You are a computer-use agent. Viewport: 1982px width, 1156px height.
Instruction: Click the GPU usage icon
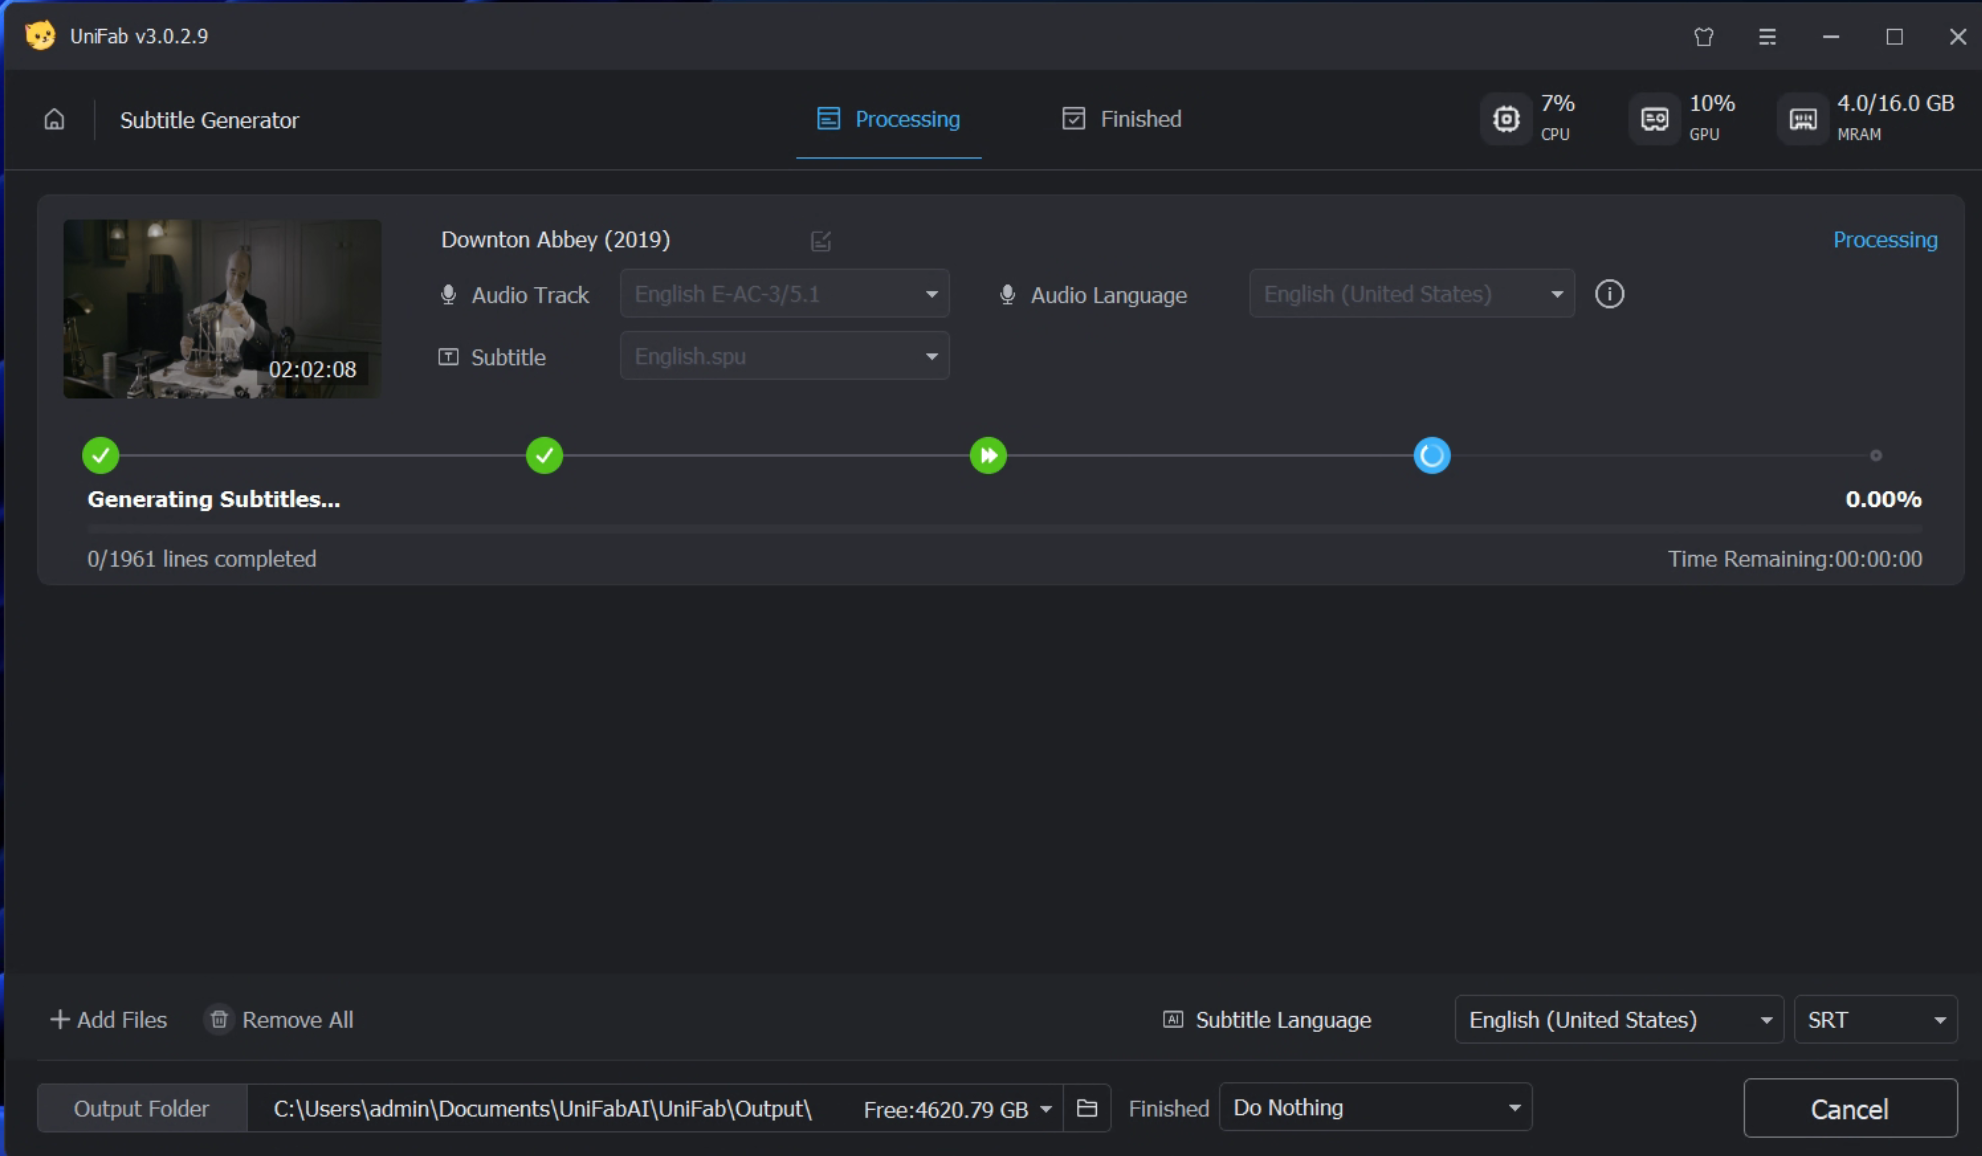[1654, 119]
